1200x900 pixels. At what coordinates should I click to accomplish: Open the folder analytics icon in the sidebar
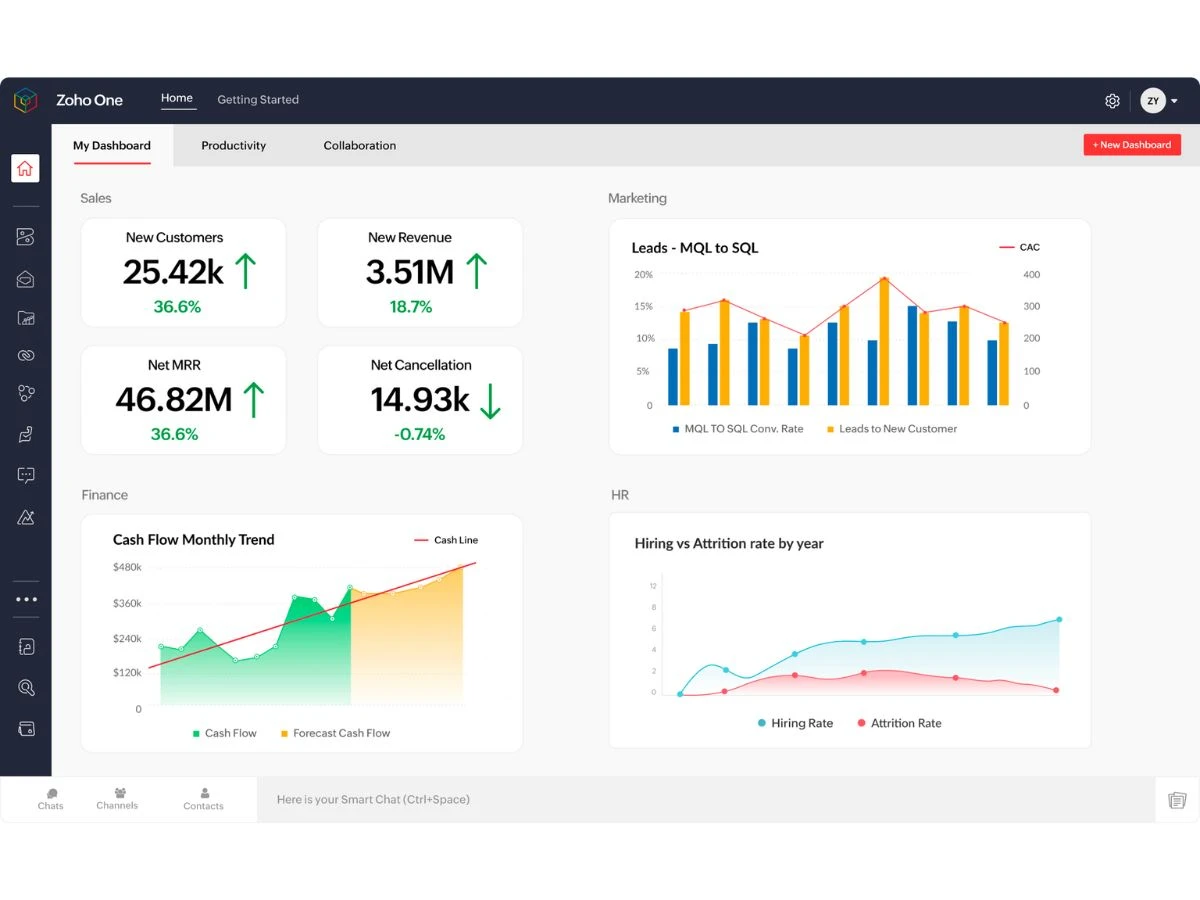tap(26, 318)
